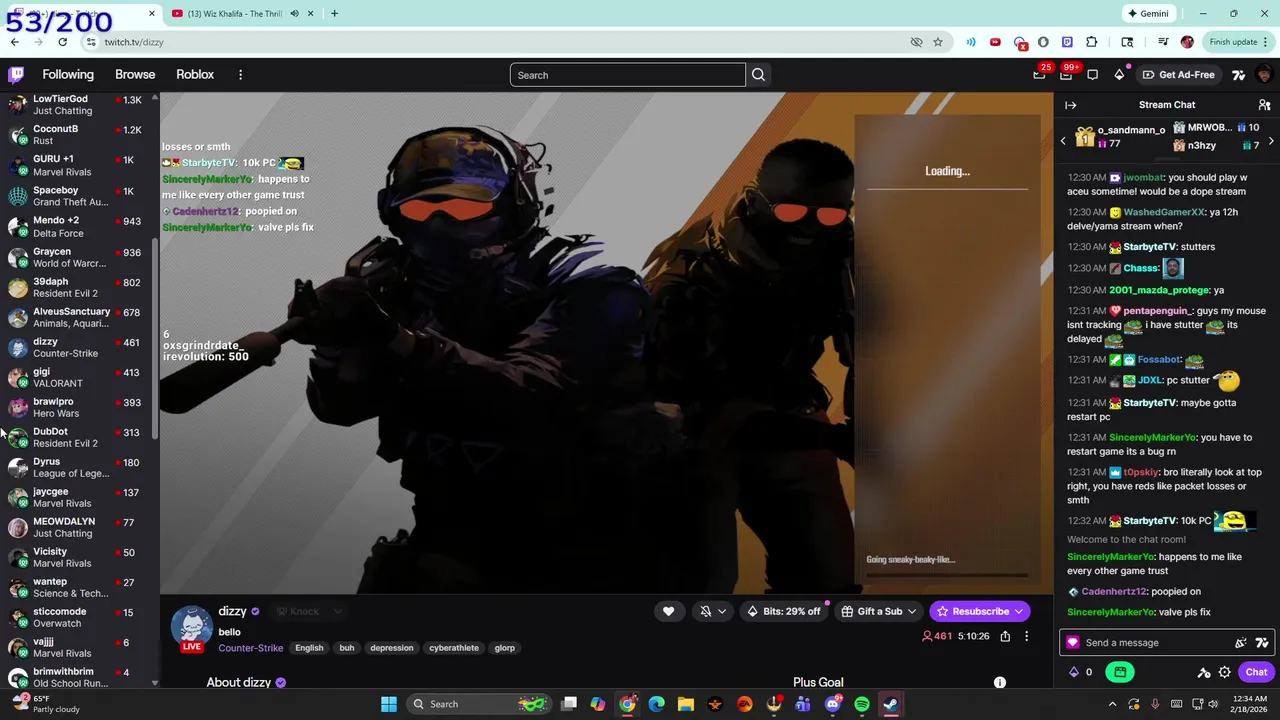The image size is (1280, 720).
Task: Open chat identity badge selector
Action: tap(1073, 643)
